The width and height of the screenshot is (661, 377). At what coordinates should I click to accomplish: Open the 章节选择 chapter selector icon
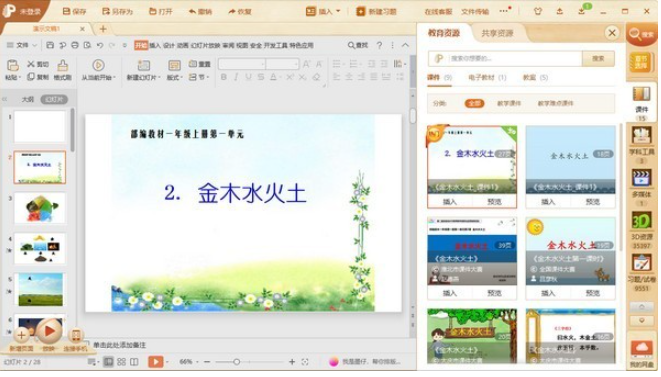pyautogui.click(x=641, y=63)
